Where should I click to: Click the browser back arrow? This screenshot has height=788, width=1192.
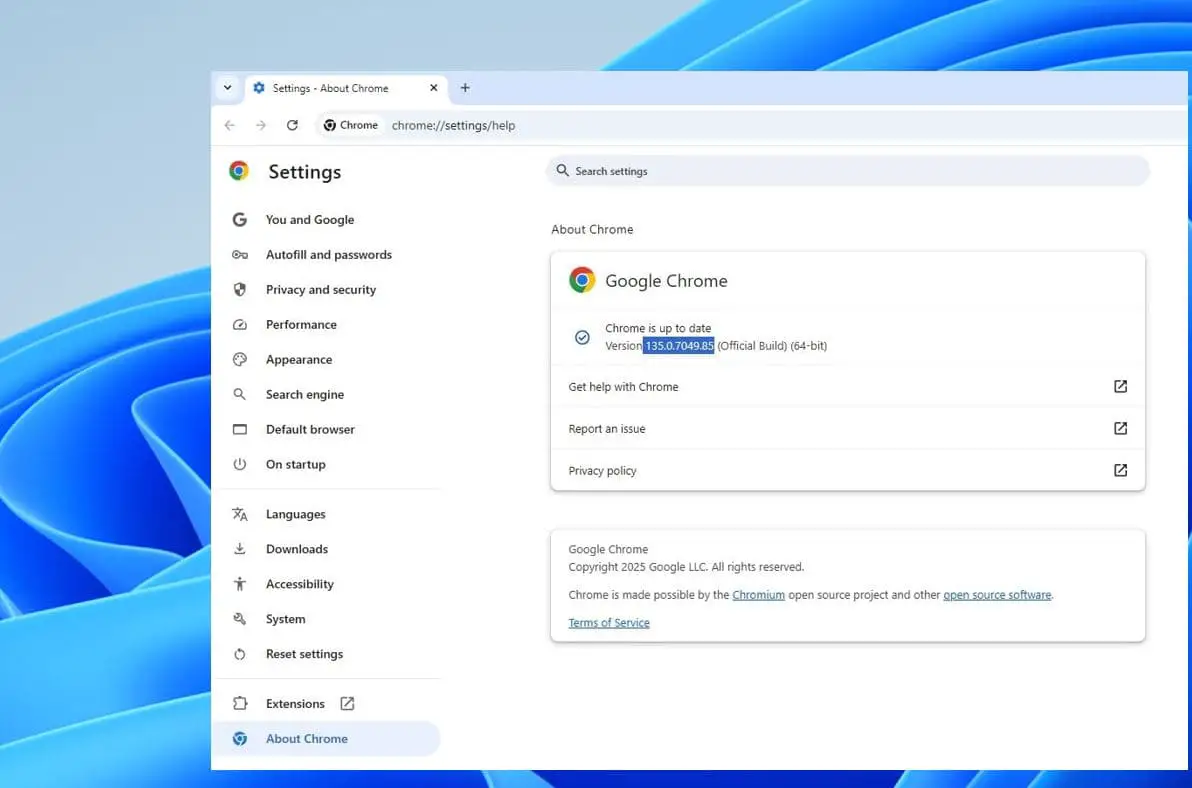tap(230, 125)
